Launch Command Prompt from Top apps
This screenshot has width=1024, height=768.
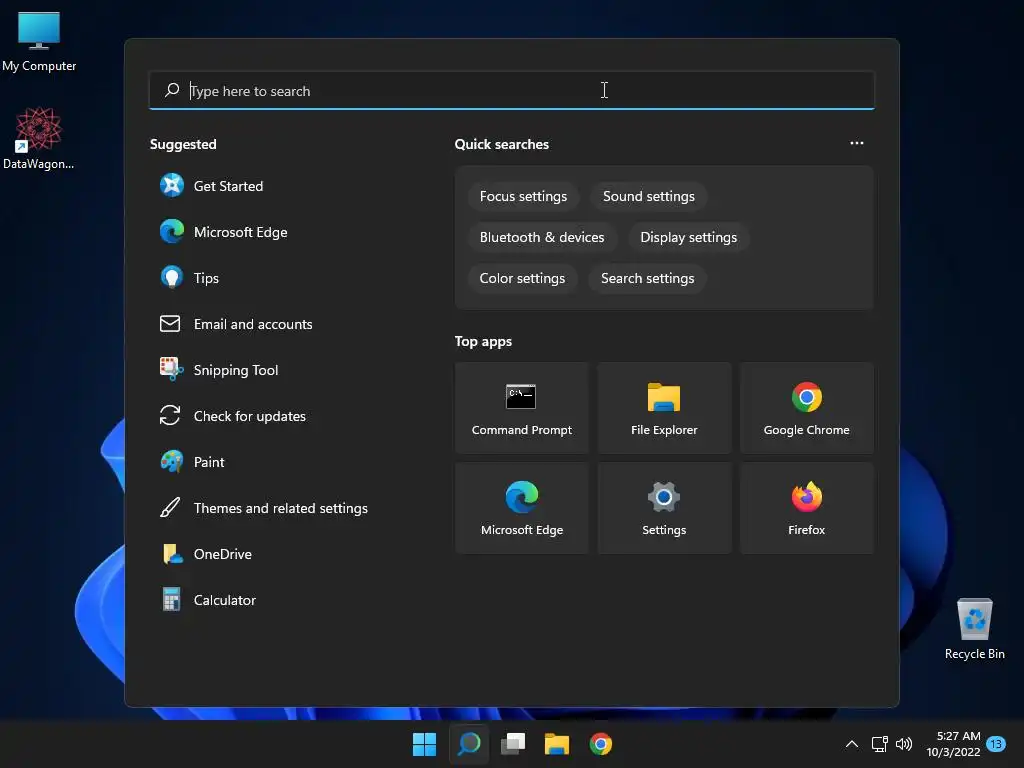[522, 408]
